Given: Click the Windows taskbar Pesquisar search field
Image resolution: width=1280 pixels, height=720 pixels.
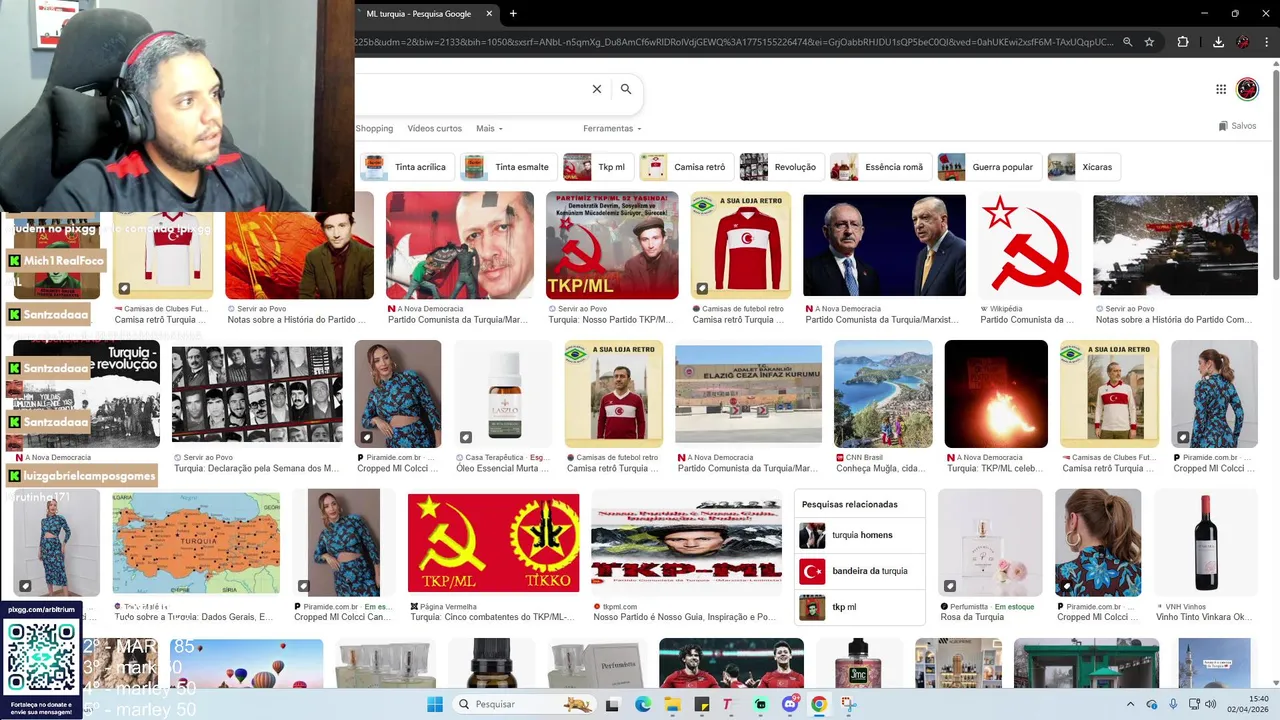Looking at the screenshot, I should click(x=523, y=704).
